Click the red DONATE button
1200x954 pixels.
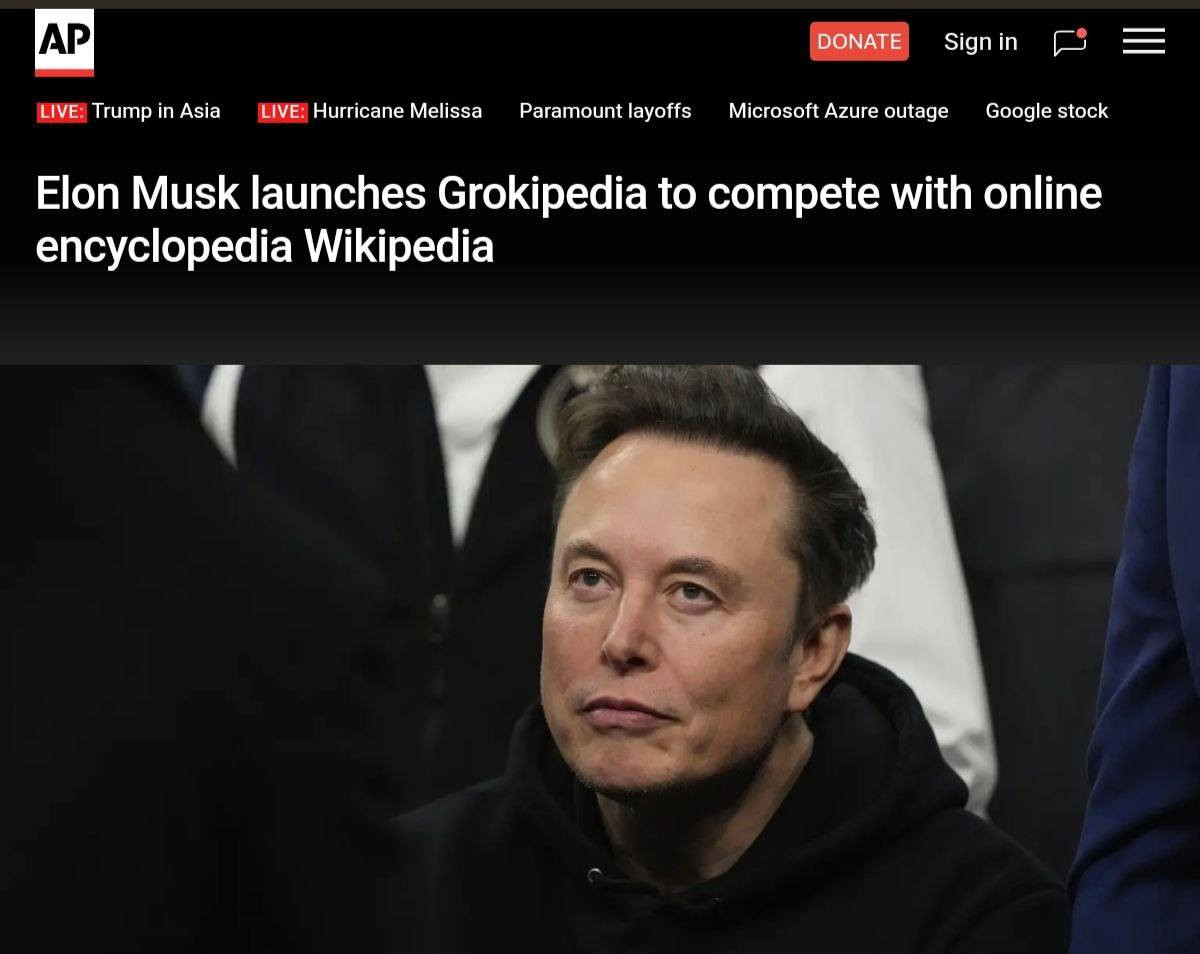coord(859,41)
